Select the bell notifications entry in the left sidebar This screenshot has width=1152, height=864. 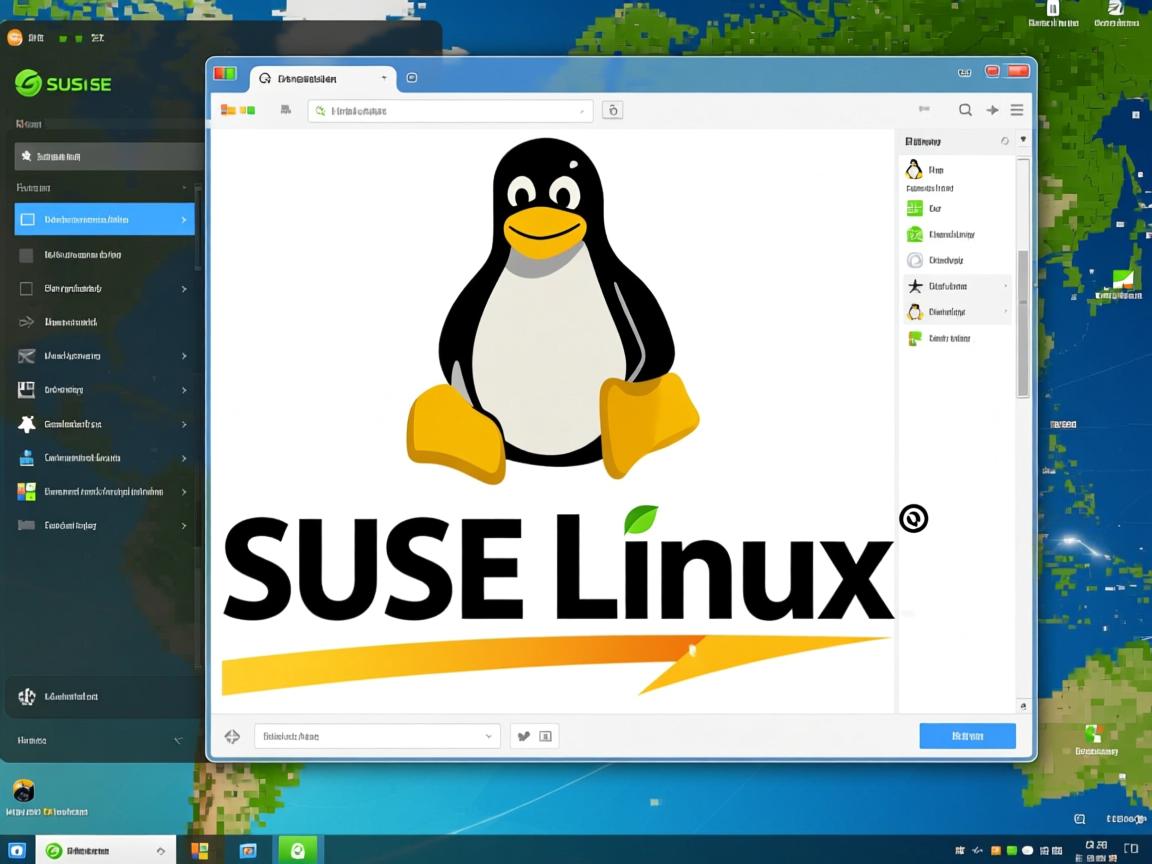[x=27, y=424]
